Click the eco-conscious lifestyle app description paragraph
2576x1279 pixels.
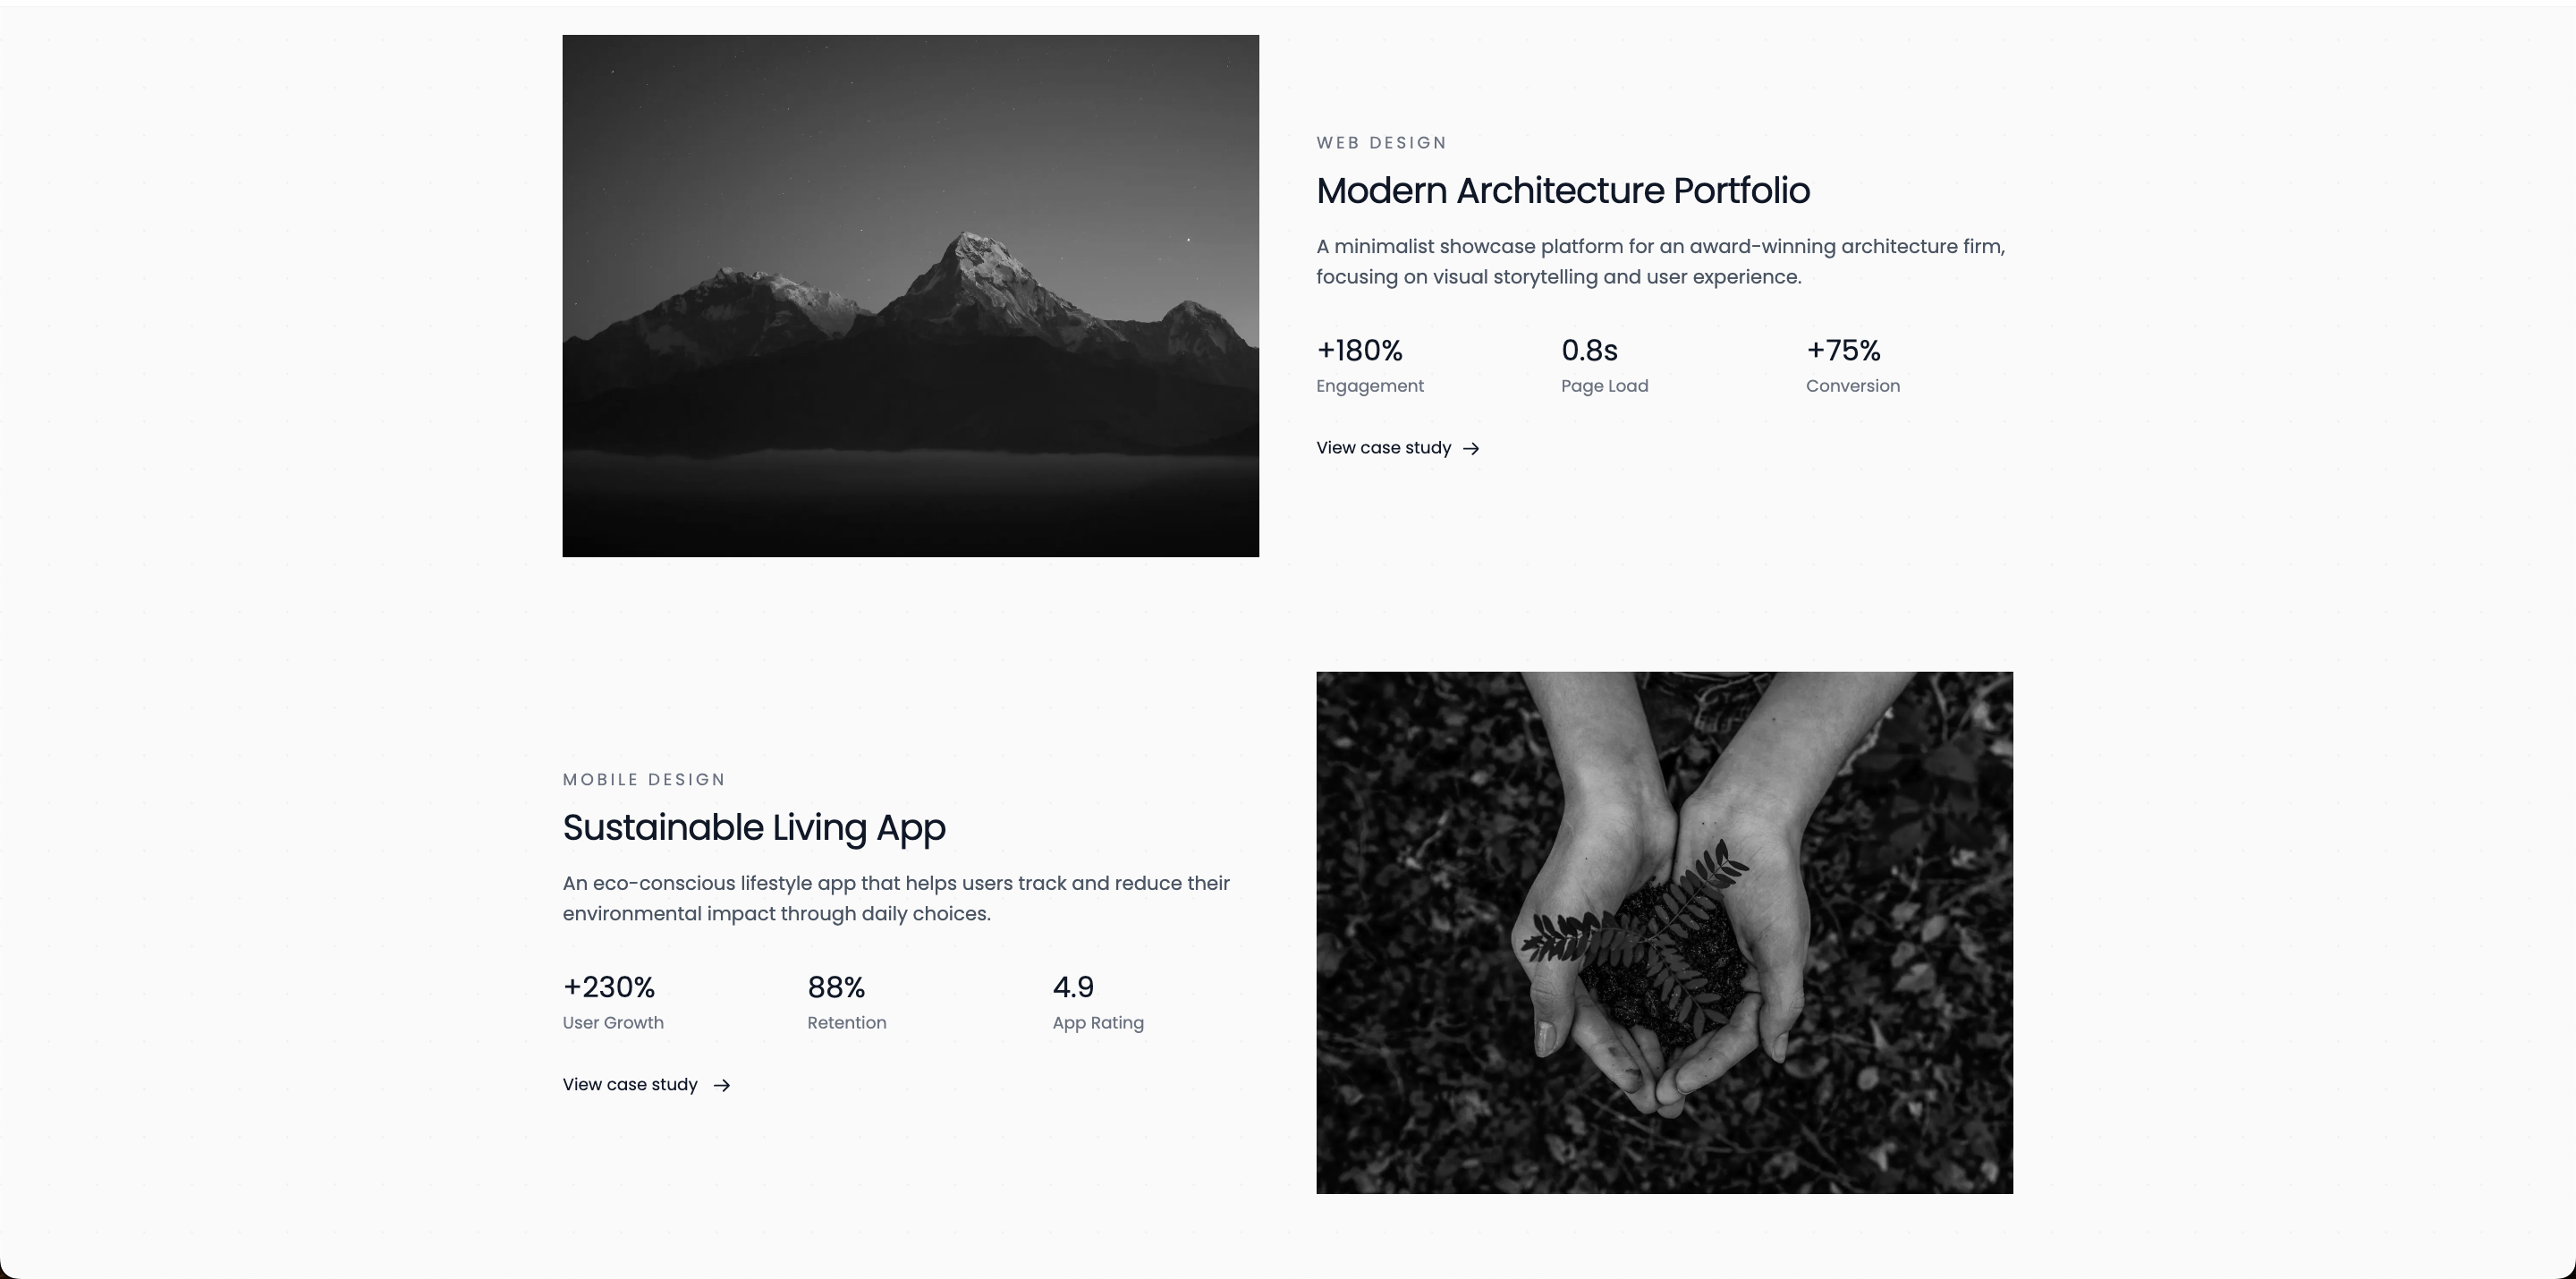(896, 899)
